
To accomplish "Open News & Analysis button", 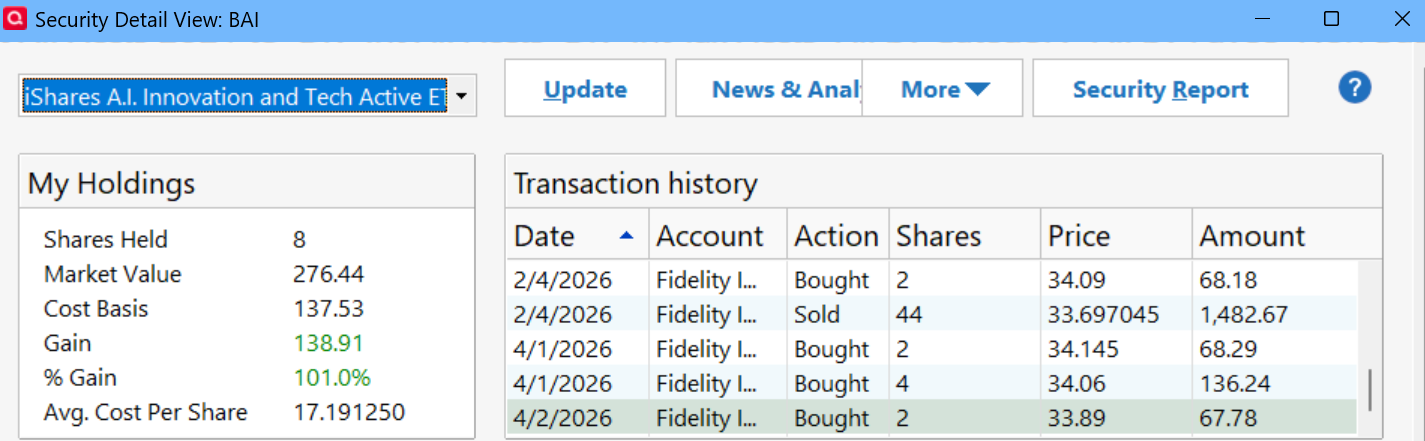I will point(769,89).
